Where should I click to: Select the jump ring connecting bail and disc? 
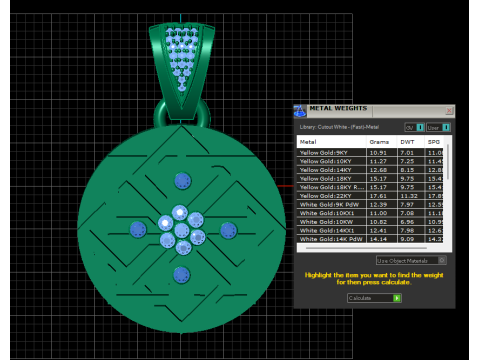(182, 113)
